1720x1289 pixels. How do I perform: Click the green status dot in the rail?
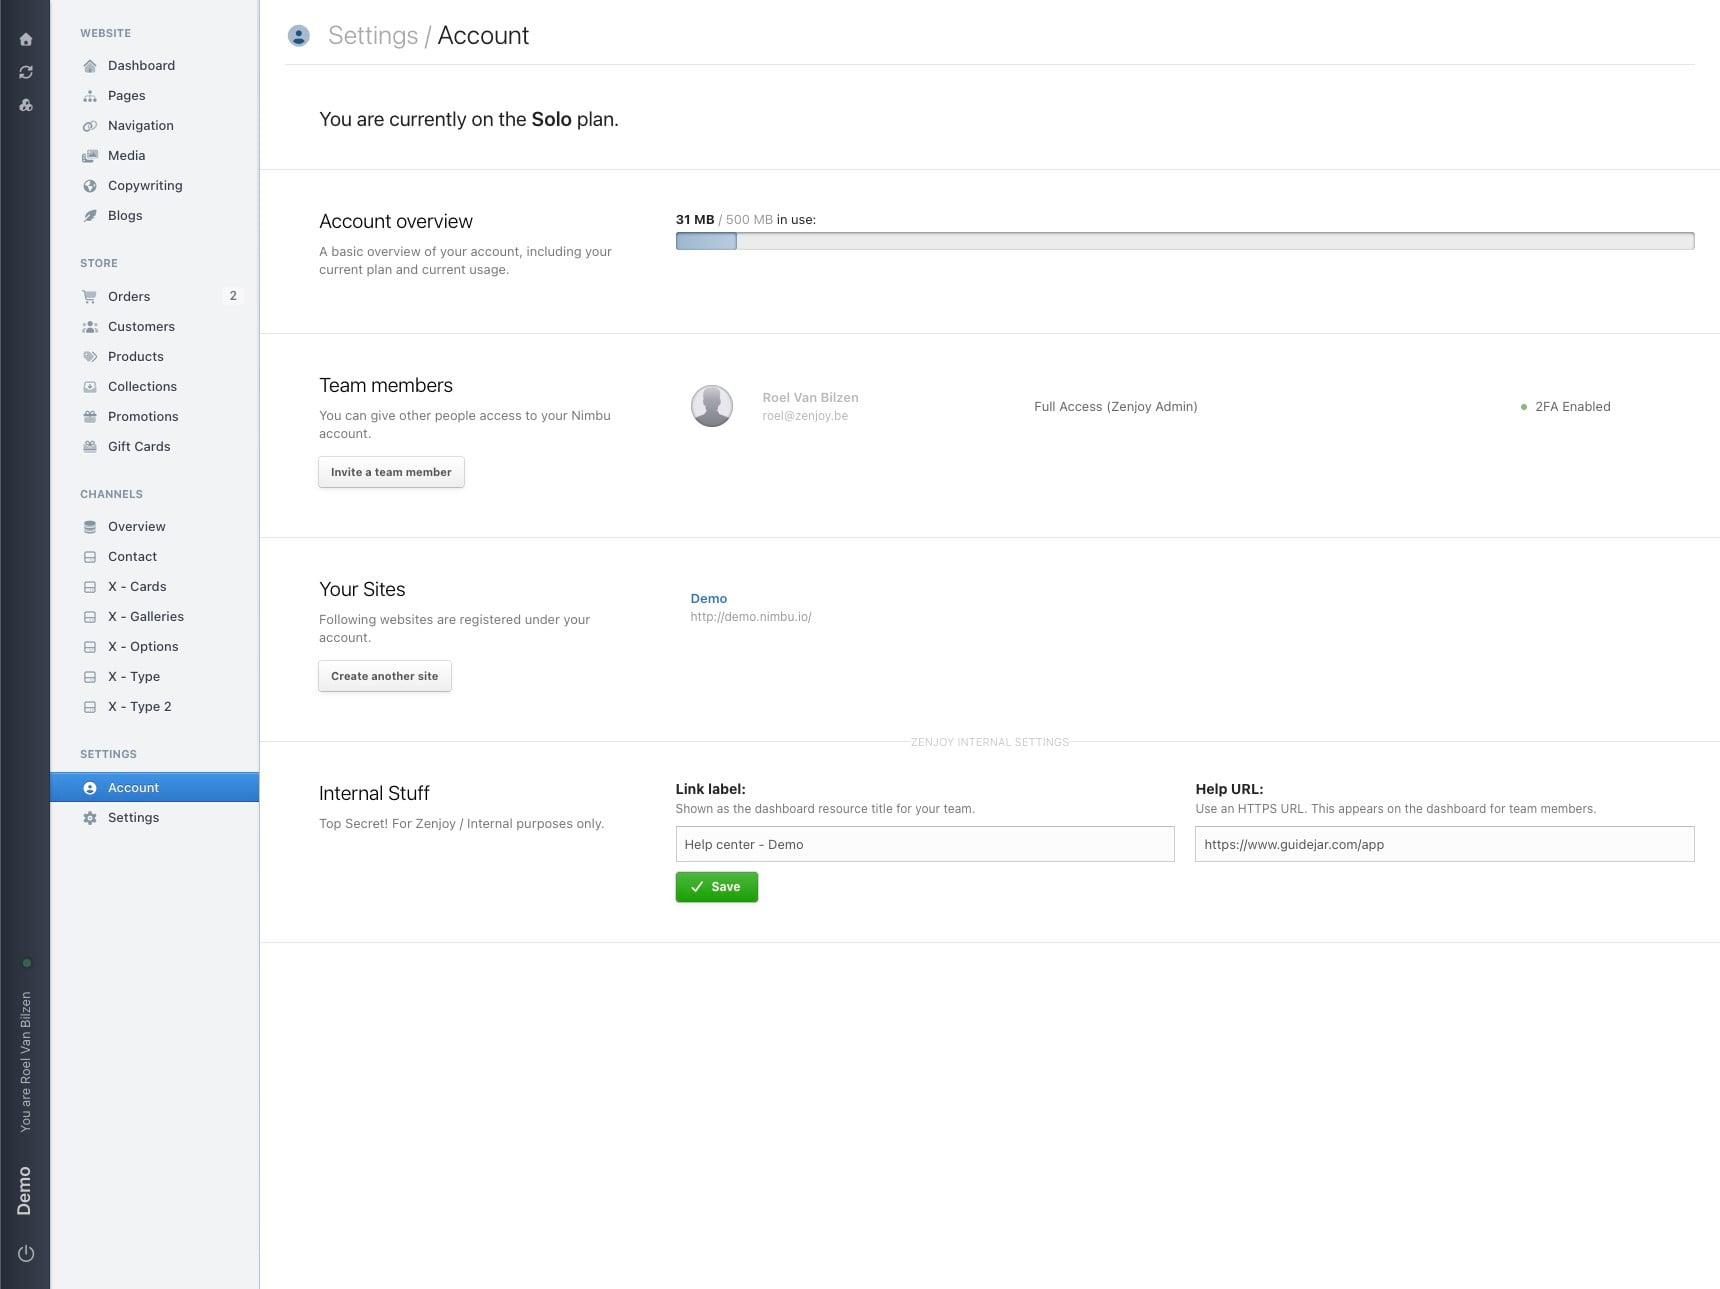[27, 964]
